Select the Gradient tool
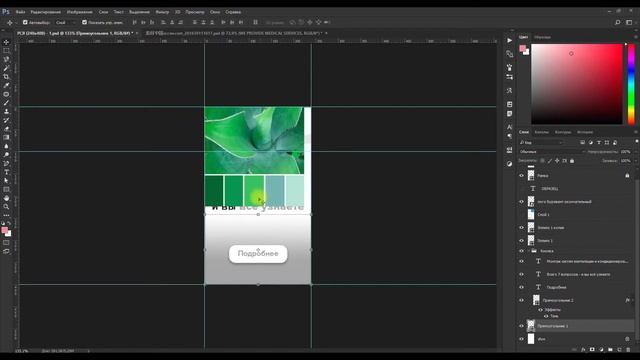640x360 pixels. (6, 137)
